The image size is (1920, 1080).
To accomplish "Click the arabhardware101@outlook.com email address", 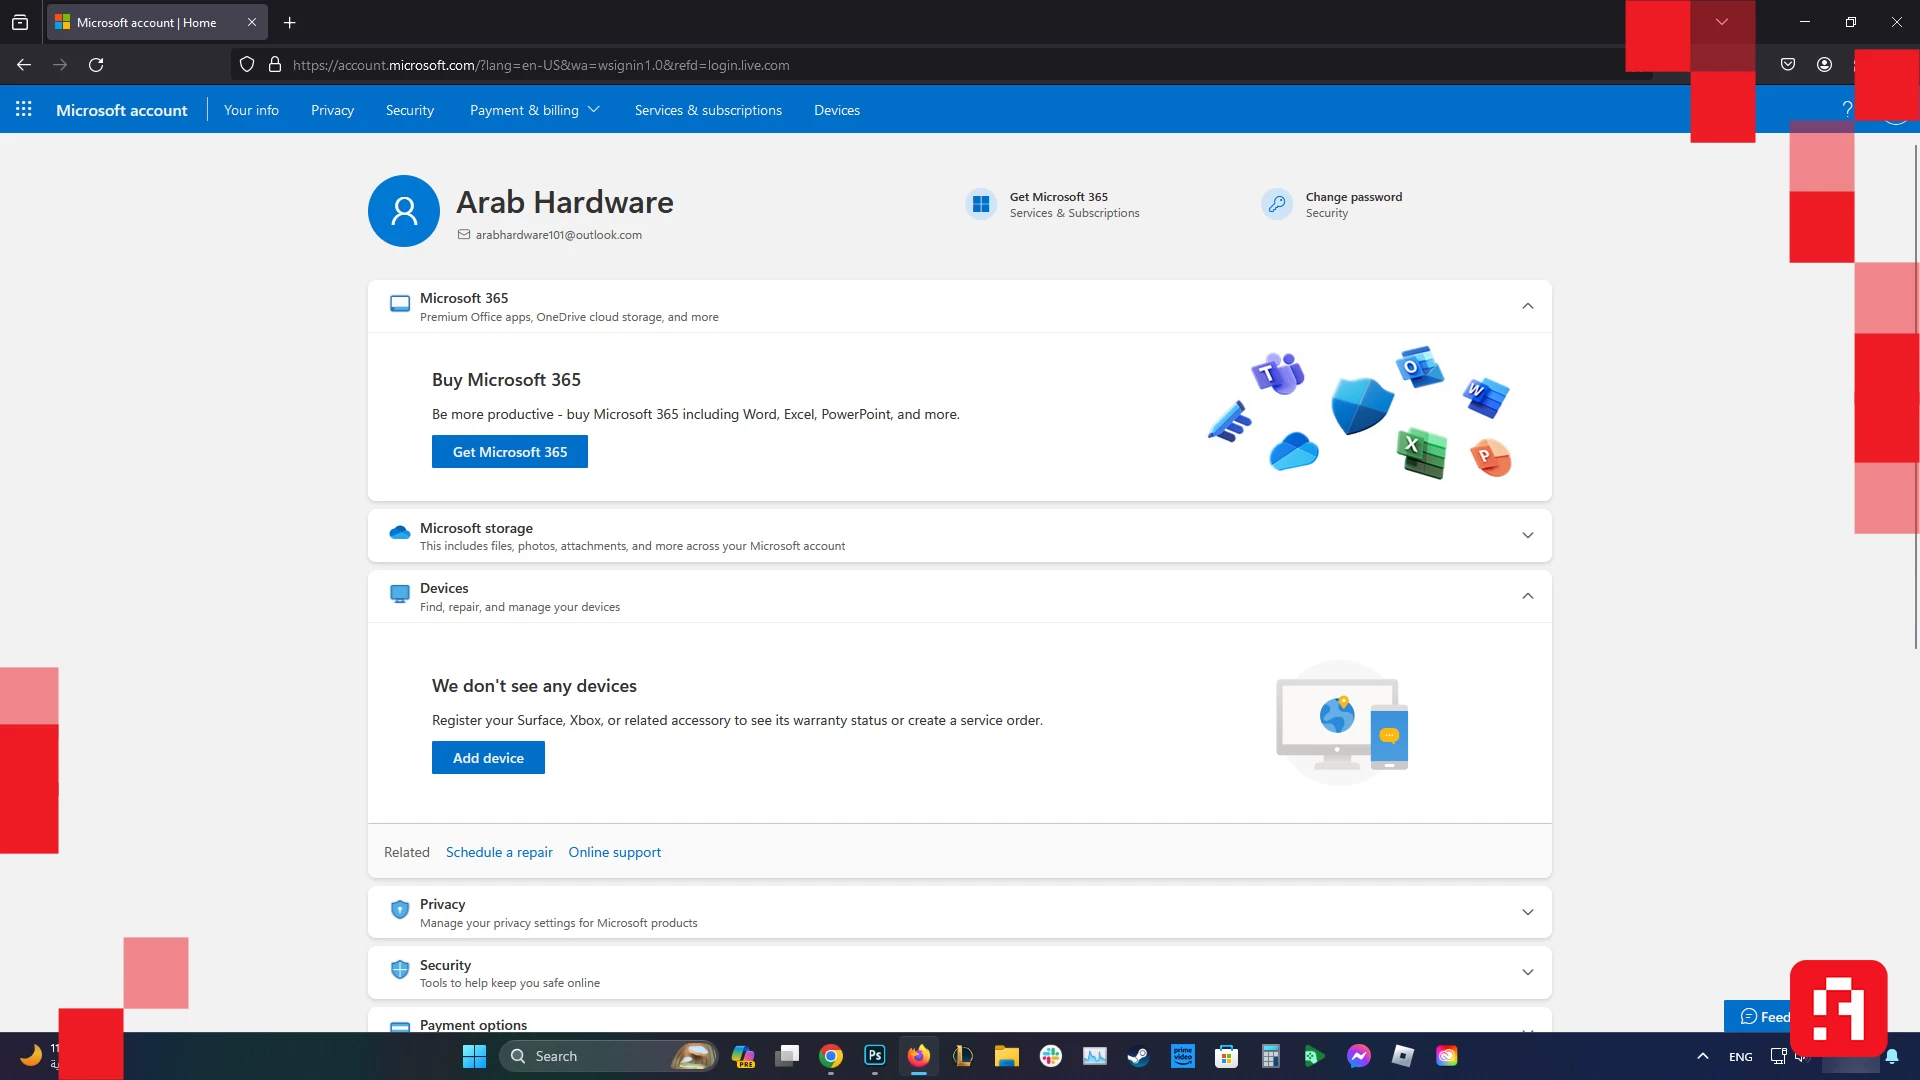I will (559, 235).
